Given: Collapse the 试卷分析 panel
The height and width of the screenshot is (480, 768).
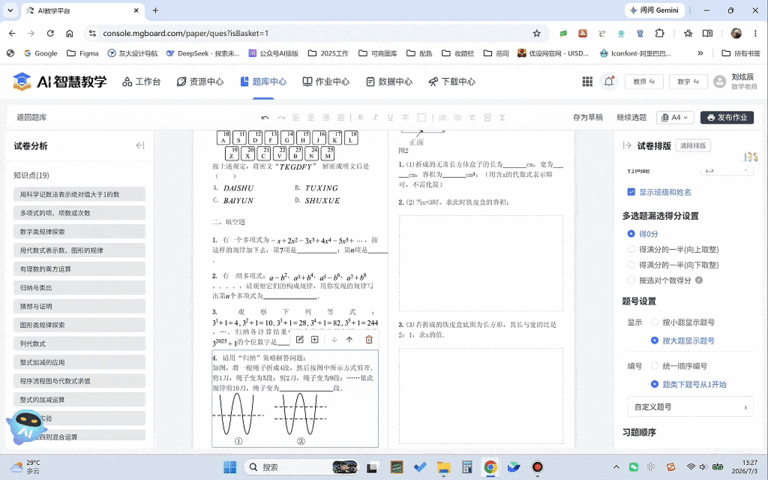Looking at the screenshot, I should point(140,145).
